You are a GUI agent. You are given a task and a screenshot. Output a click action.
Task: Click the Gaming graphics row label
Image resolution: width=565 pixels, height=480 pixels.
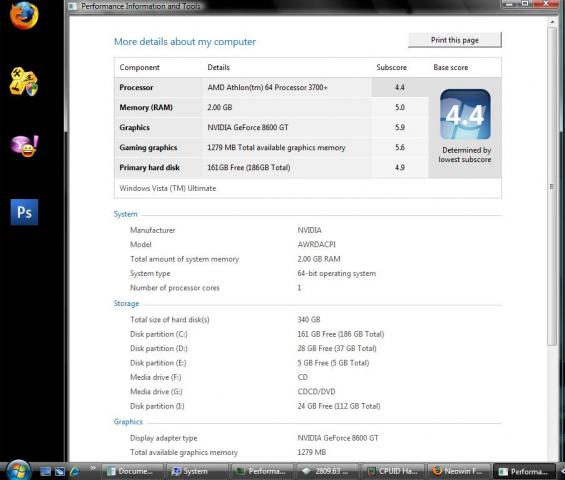148,147
